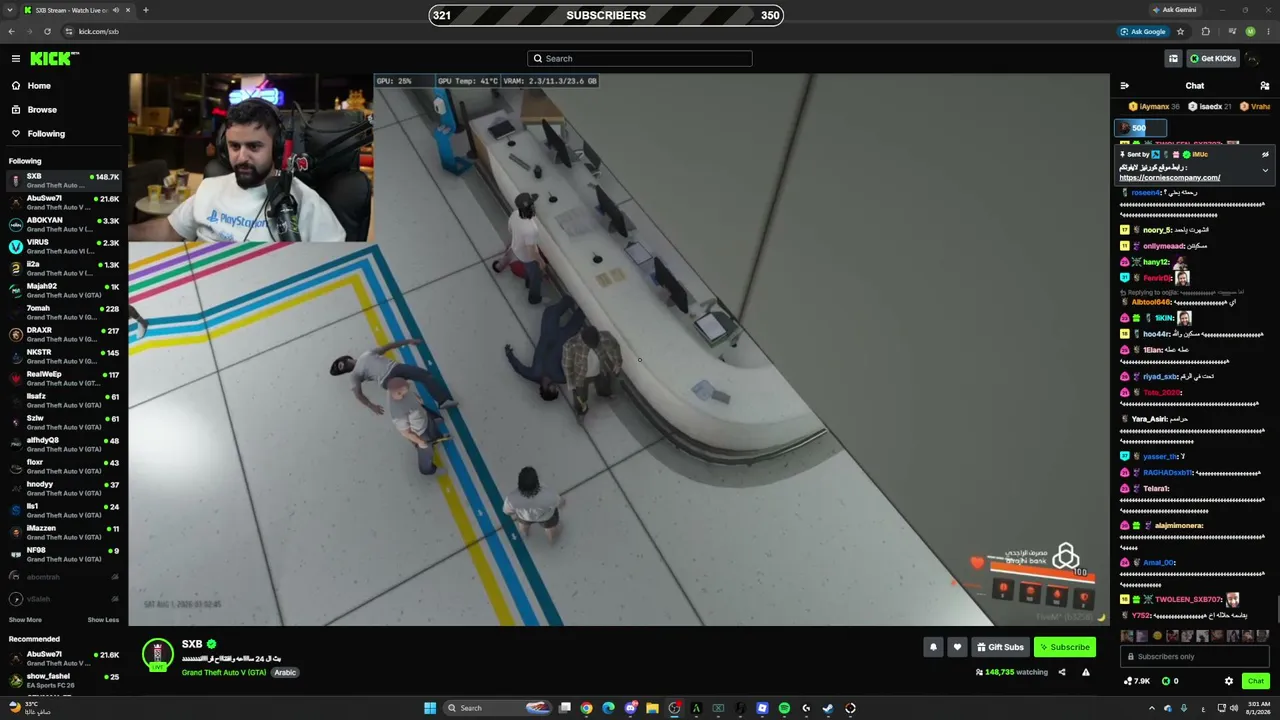Image resolution: width=1280 pixels, height=720 pixels.
Task: Toggle stream notifications bell
Action: 933,647
